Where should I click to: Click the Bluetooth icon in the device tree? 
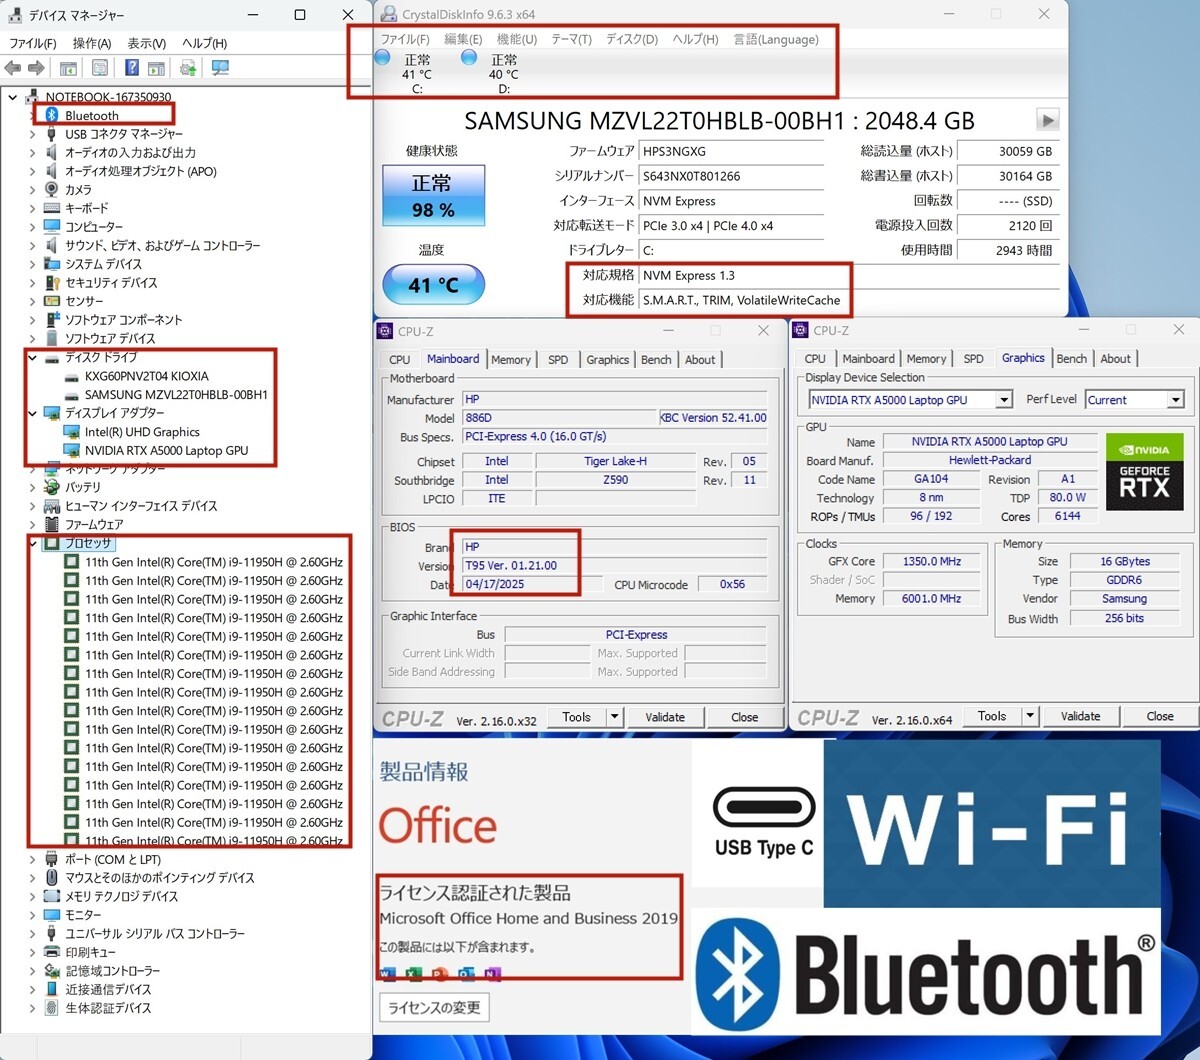[52, 115]
